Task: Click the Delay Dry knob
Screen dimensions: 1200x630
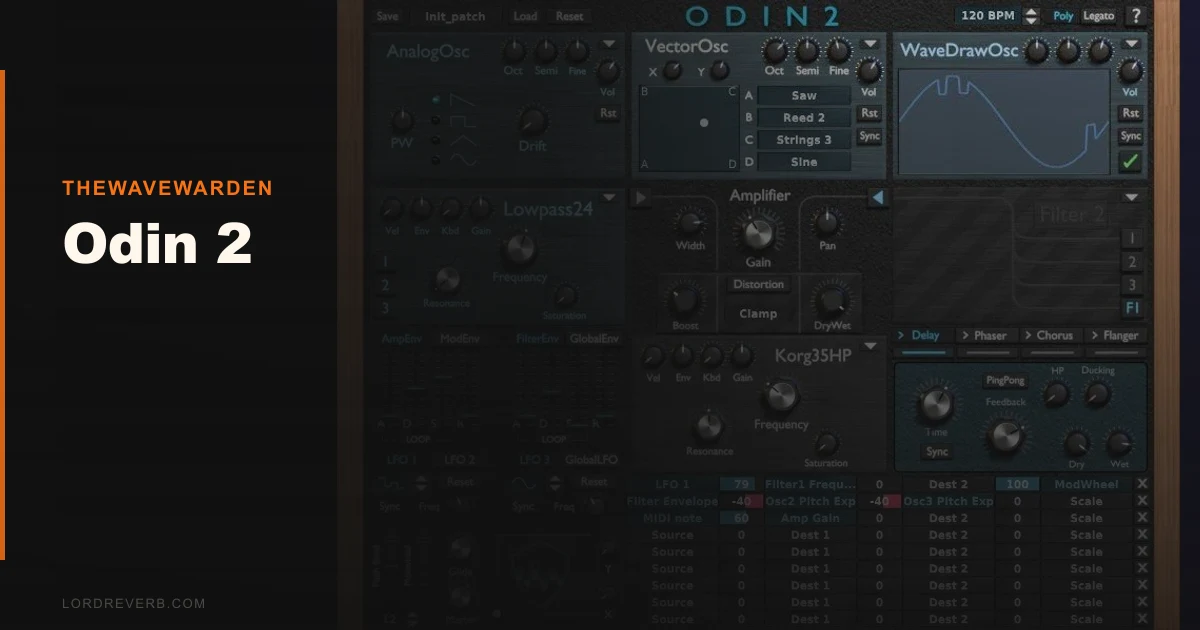Action: tap(1077, 443)
